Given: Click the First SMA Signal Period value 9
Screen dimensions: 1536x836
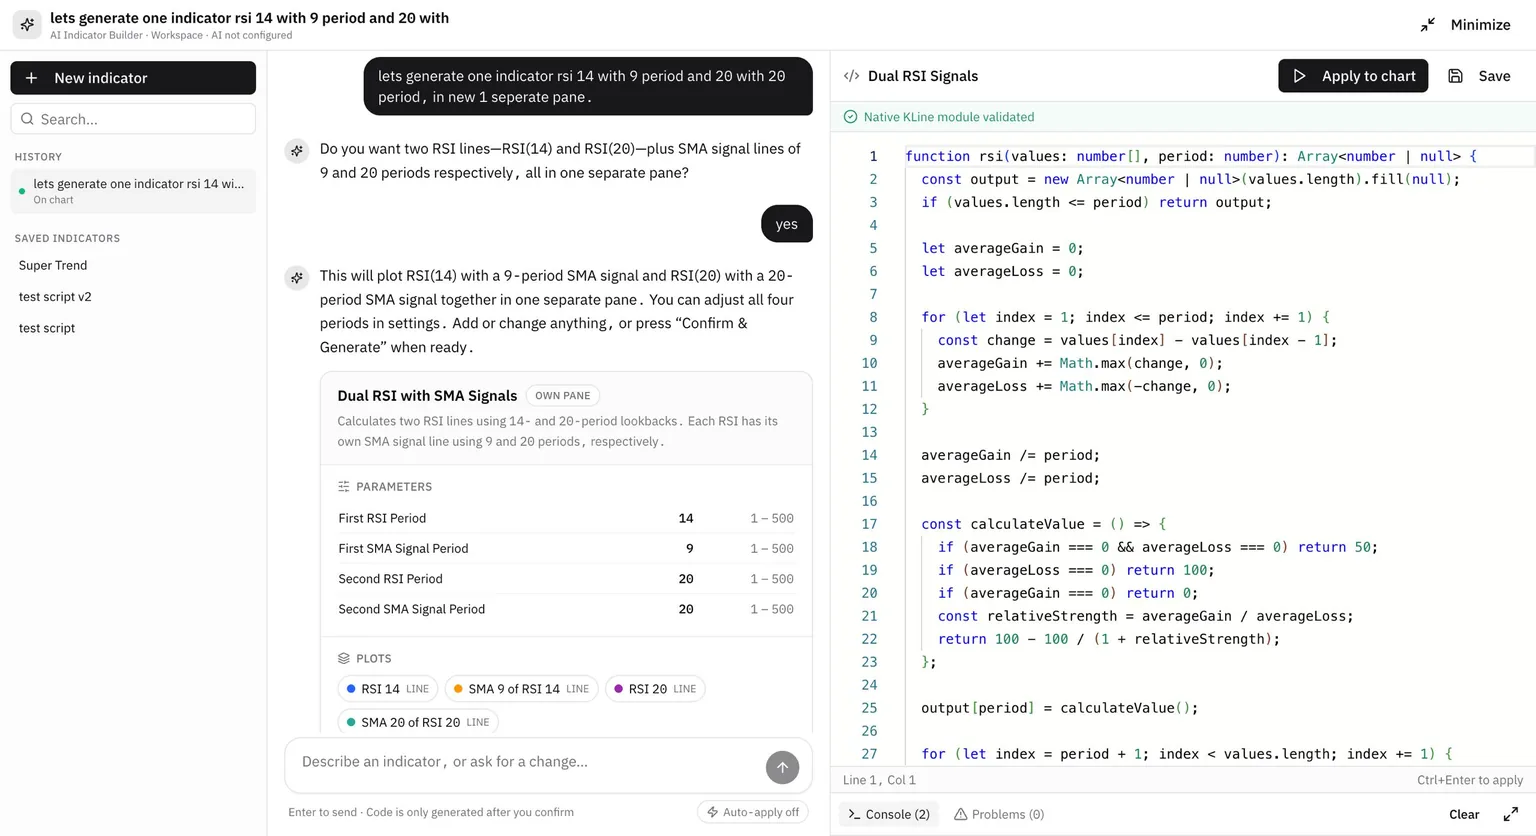Looking at the screenshot, I should pyautogui.click(x=689, y=548).
